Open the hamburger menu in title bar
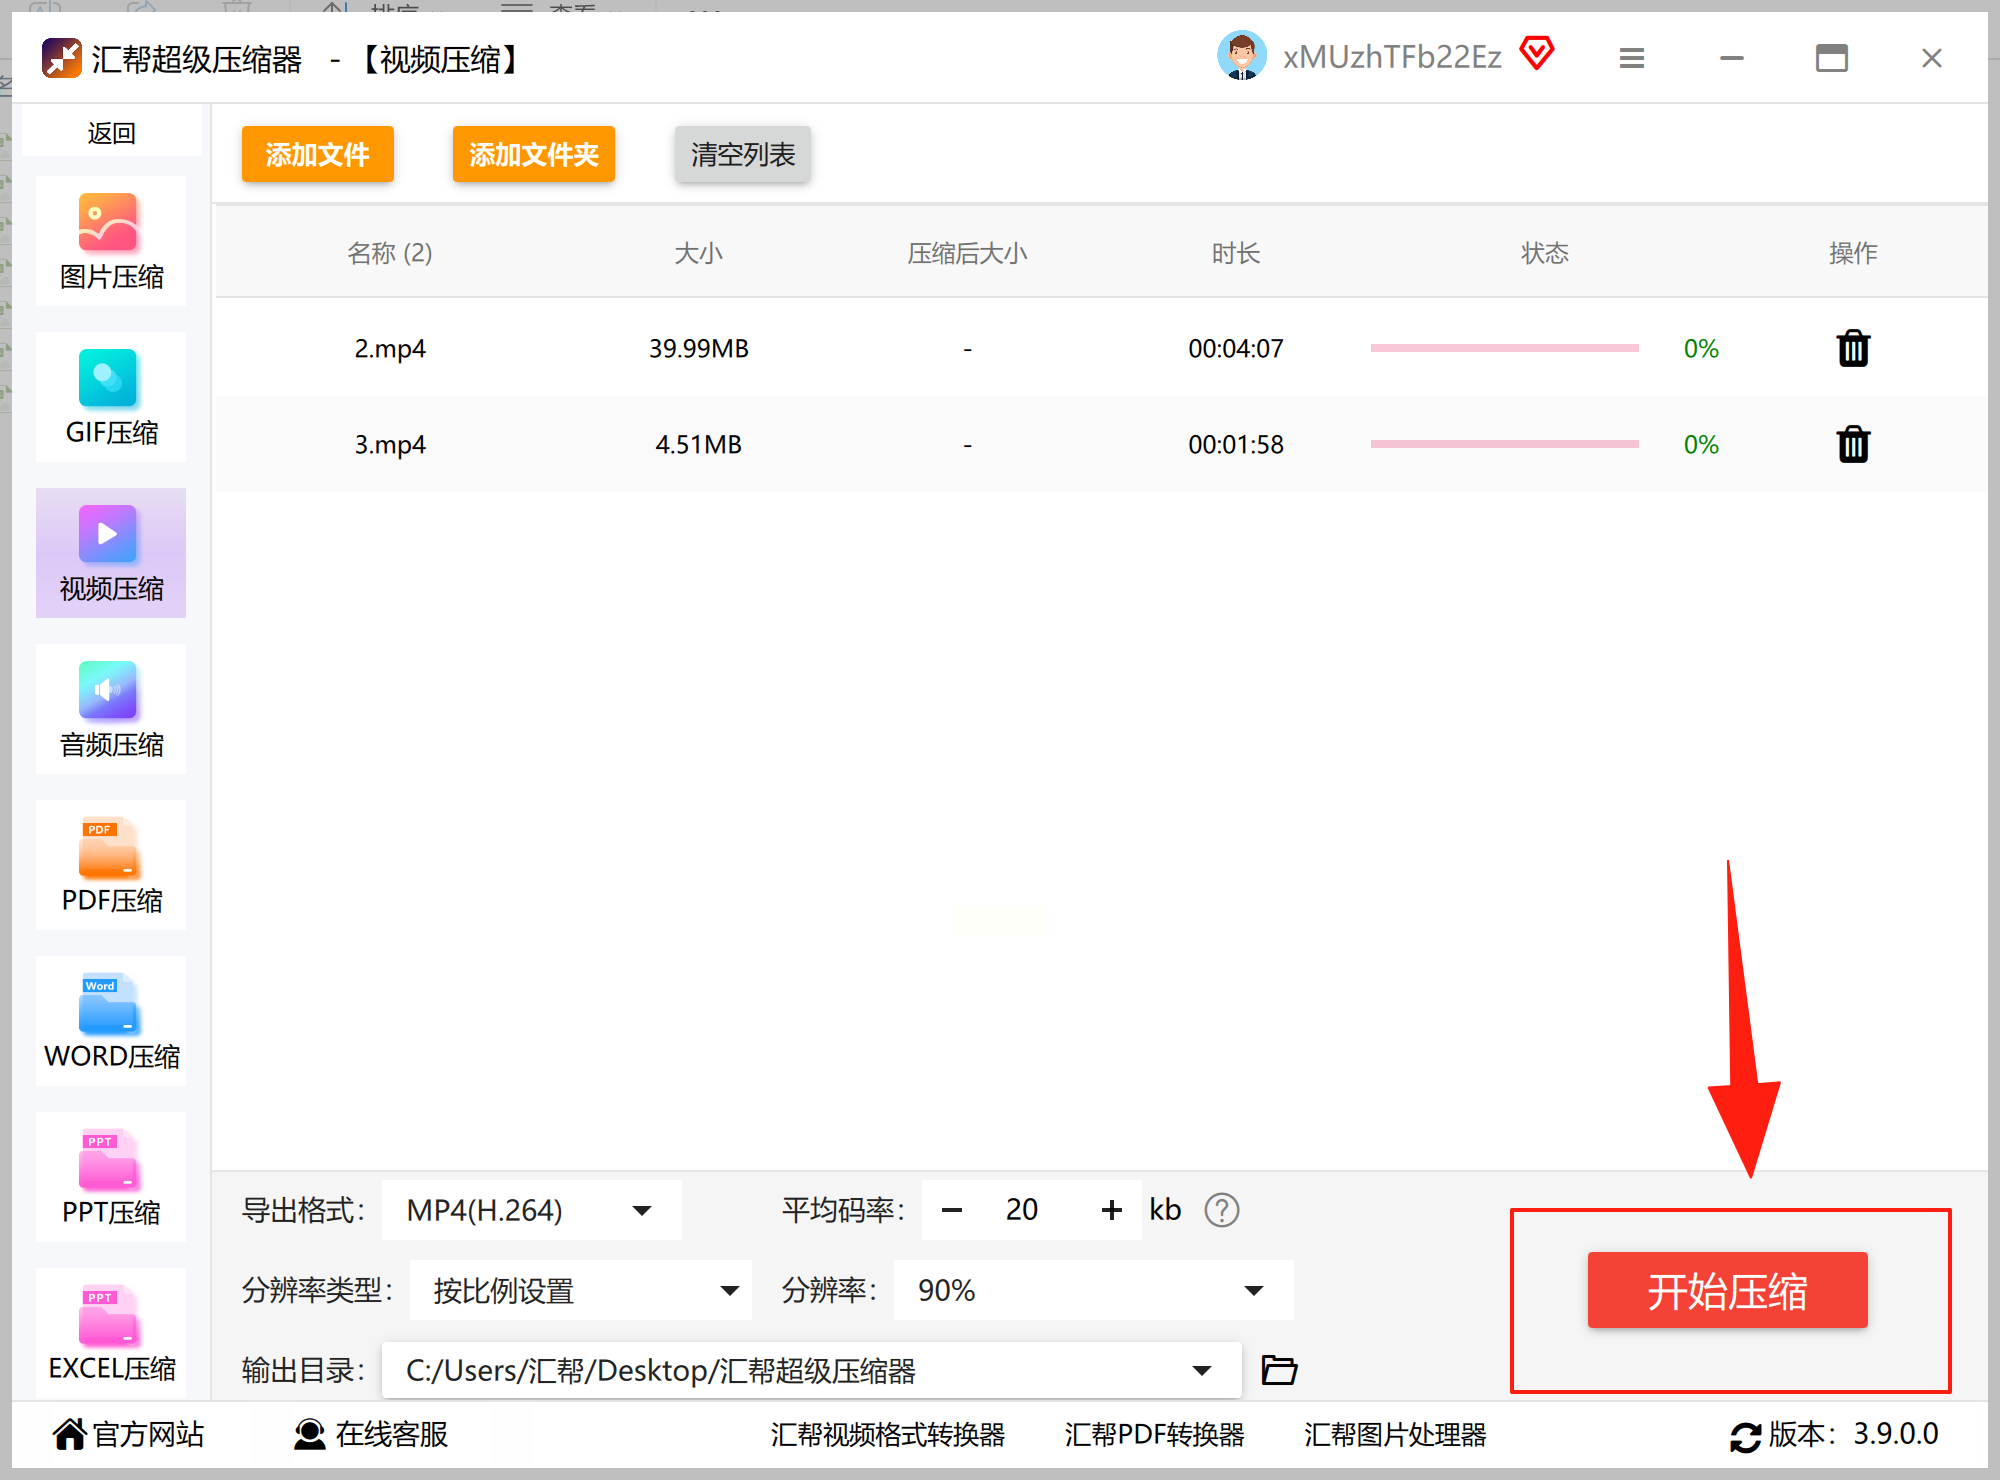This screenshot has width=2000, height=1480. (1632, 58)
